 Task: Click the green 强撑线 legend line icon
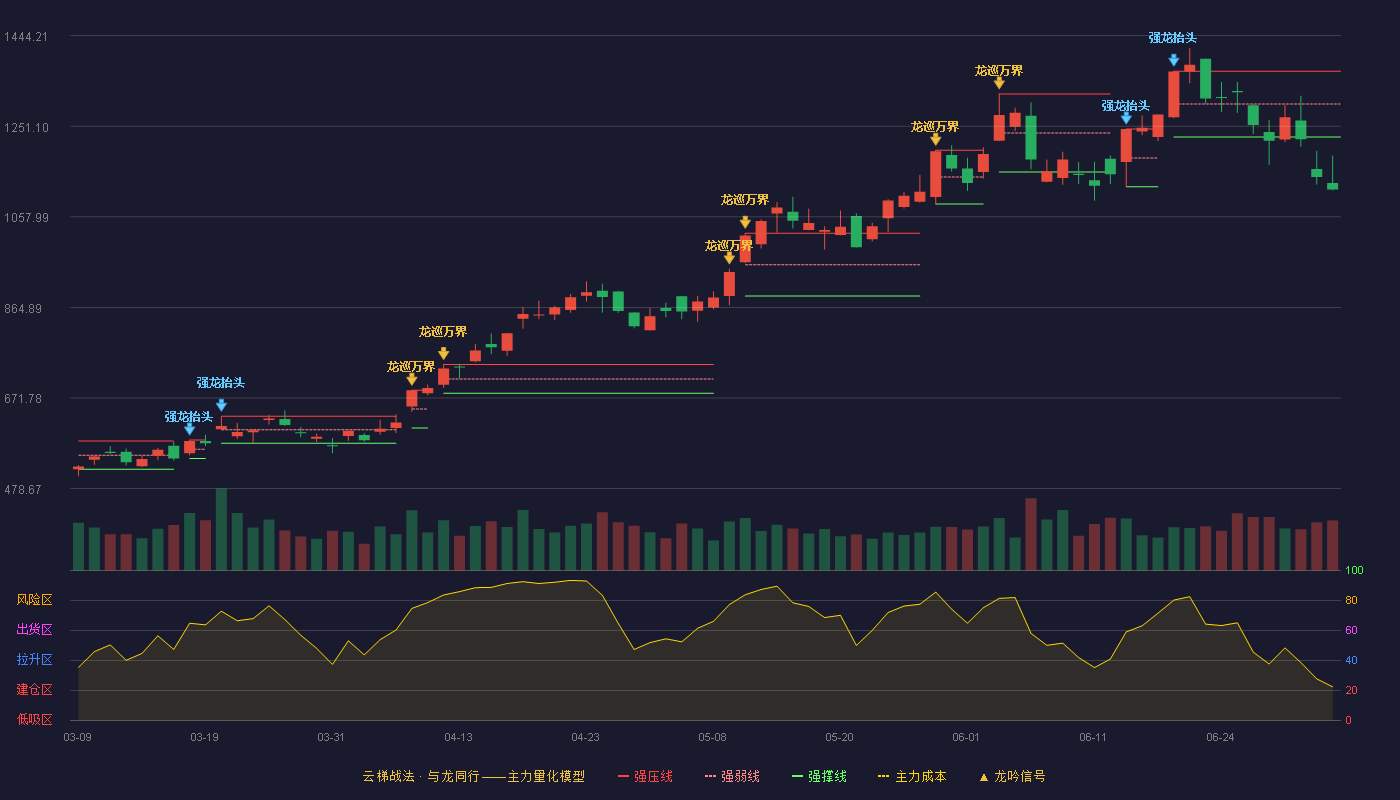click(x=797, y=776)
